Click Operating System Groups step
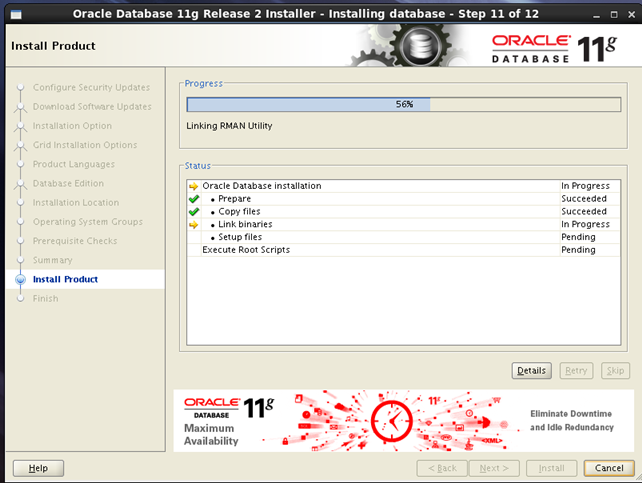Viewport: 642px width, 483px height. click(x=88, y=221)
